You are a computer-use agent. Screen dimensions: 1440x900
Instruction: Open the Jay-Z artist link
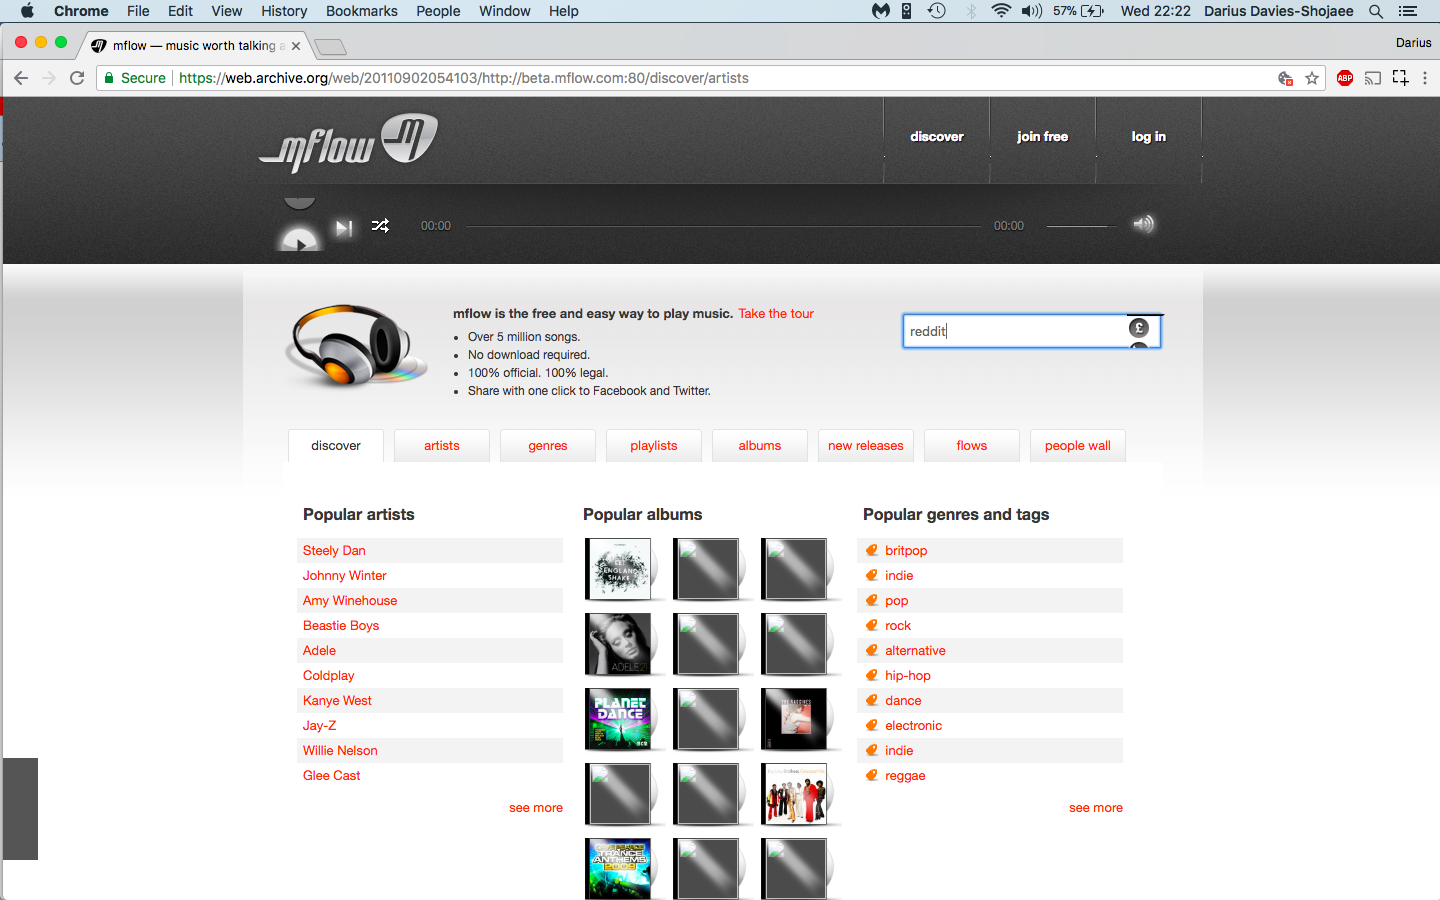319,726
